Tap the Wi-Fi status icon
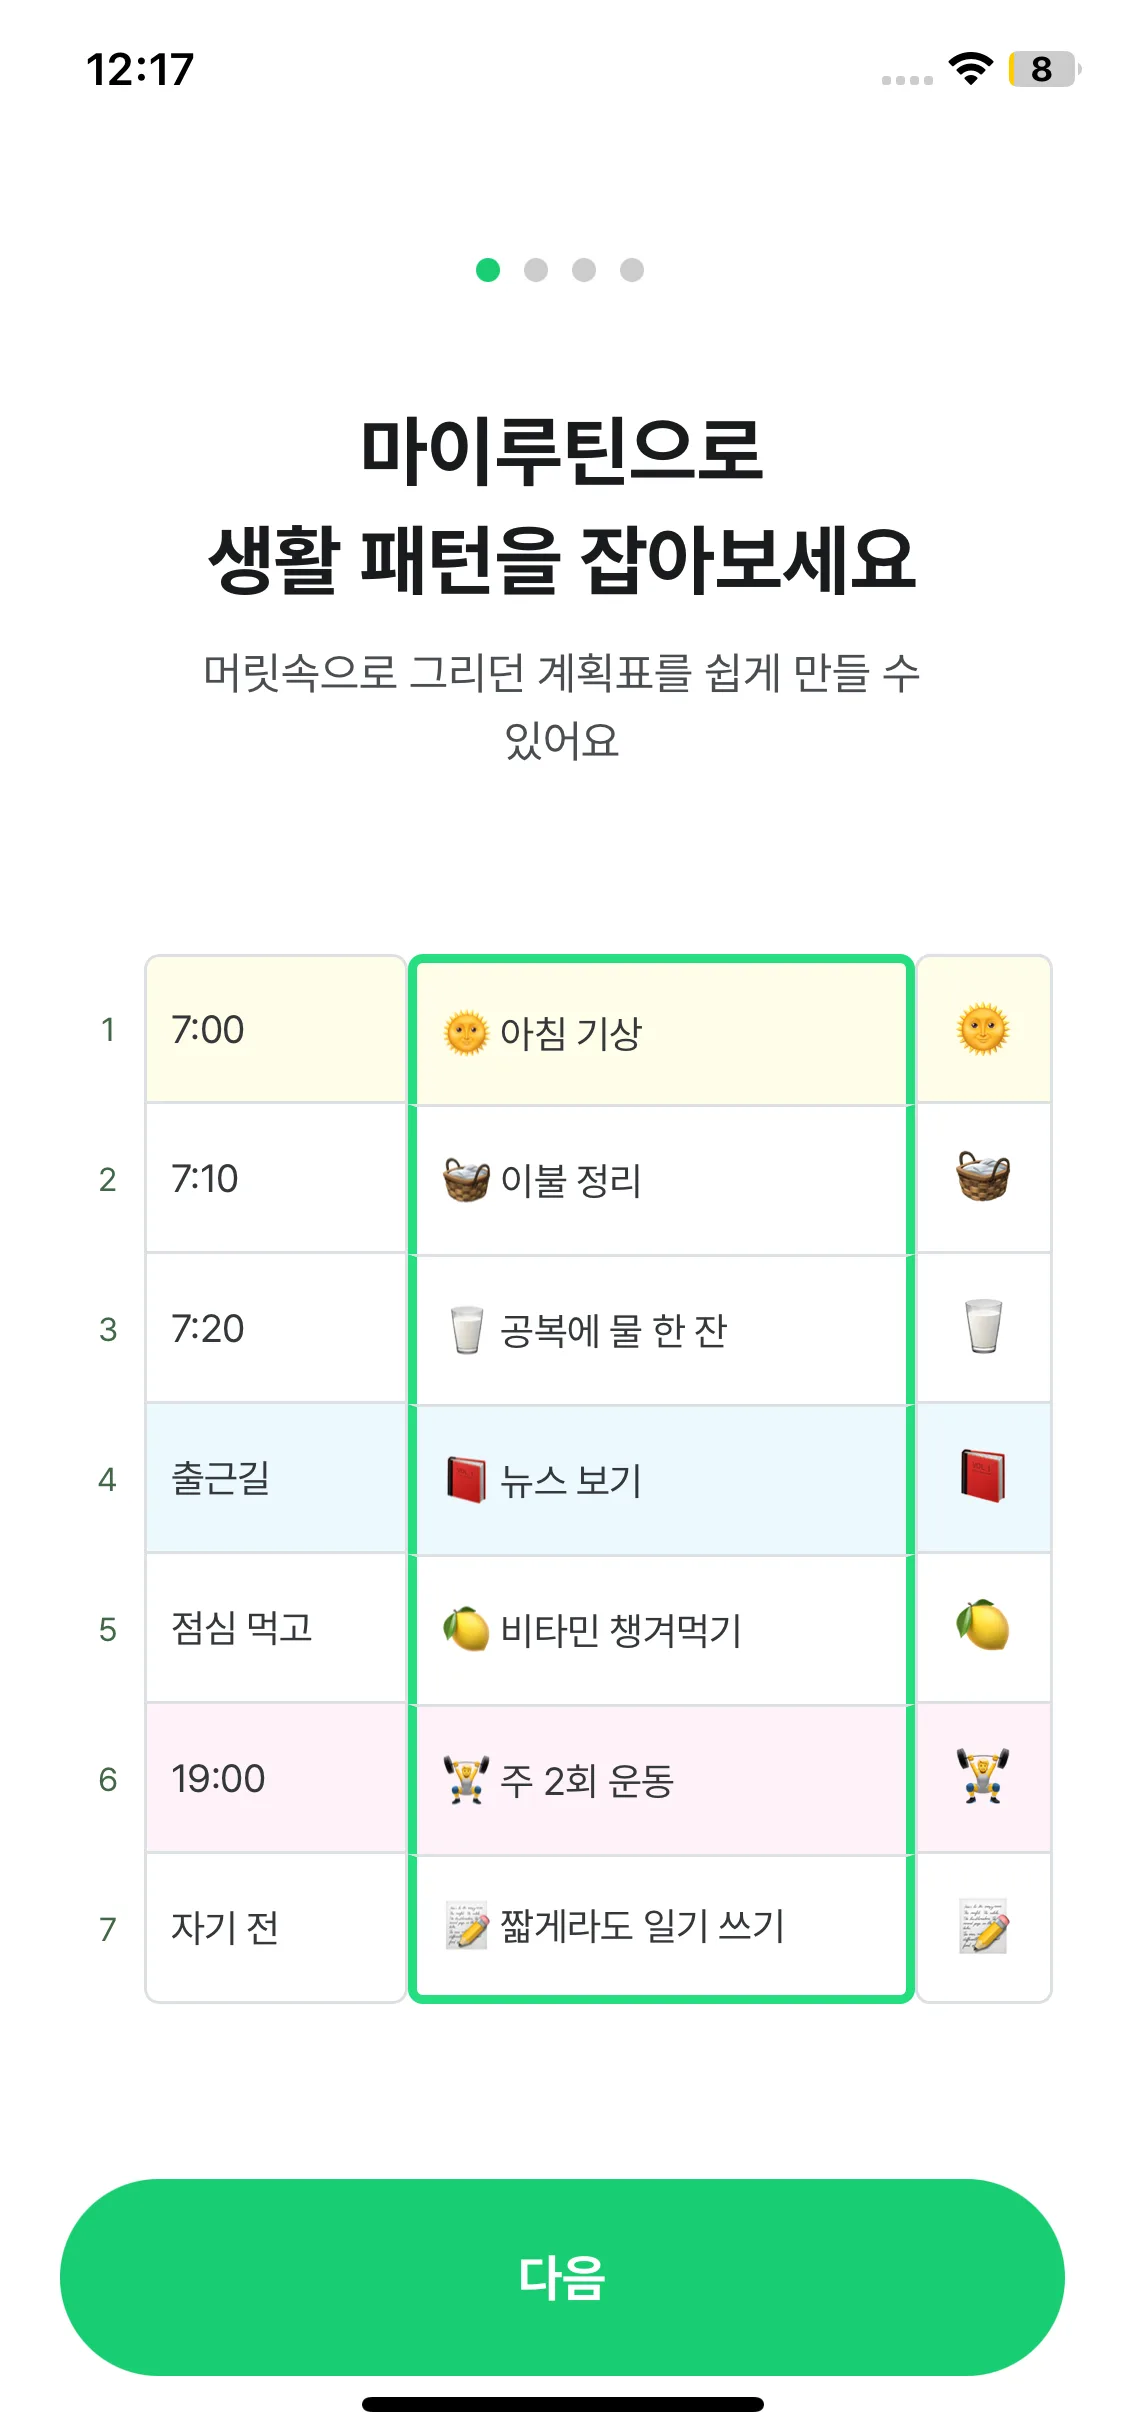The image size is (1125, 2436). point(970,69)
